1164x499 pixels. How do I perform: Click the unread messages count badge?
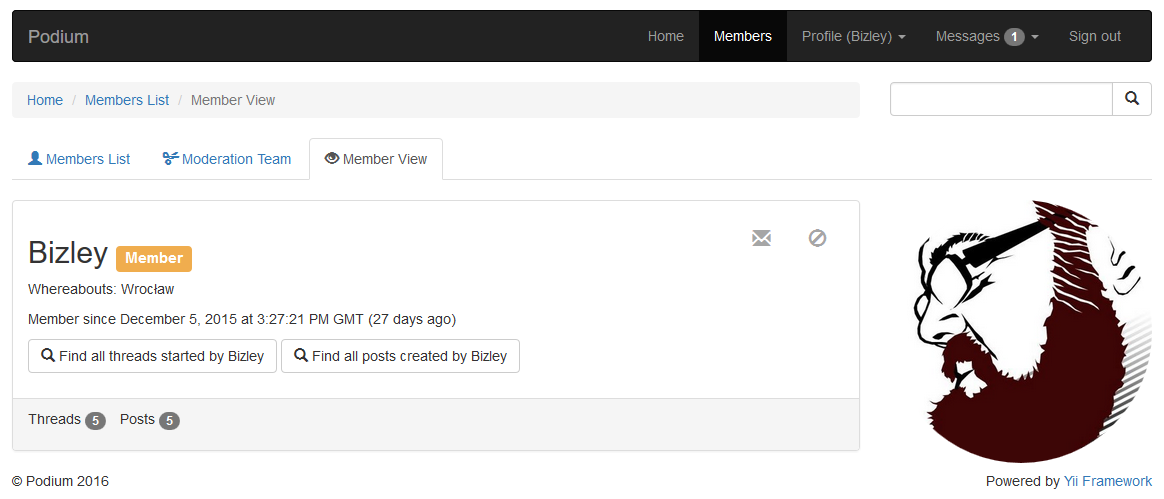1014,36
